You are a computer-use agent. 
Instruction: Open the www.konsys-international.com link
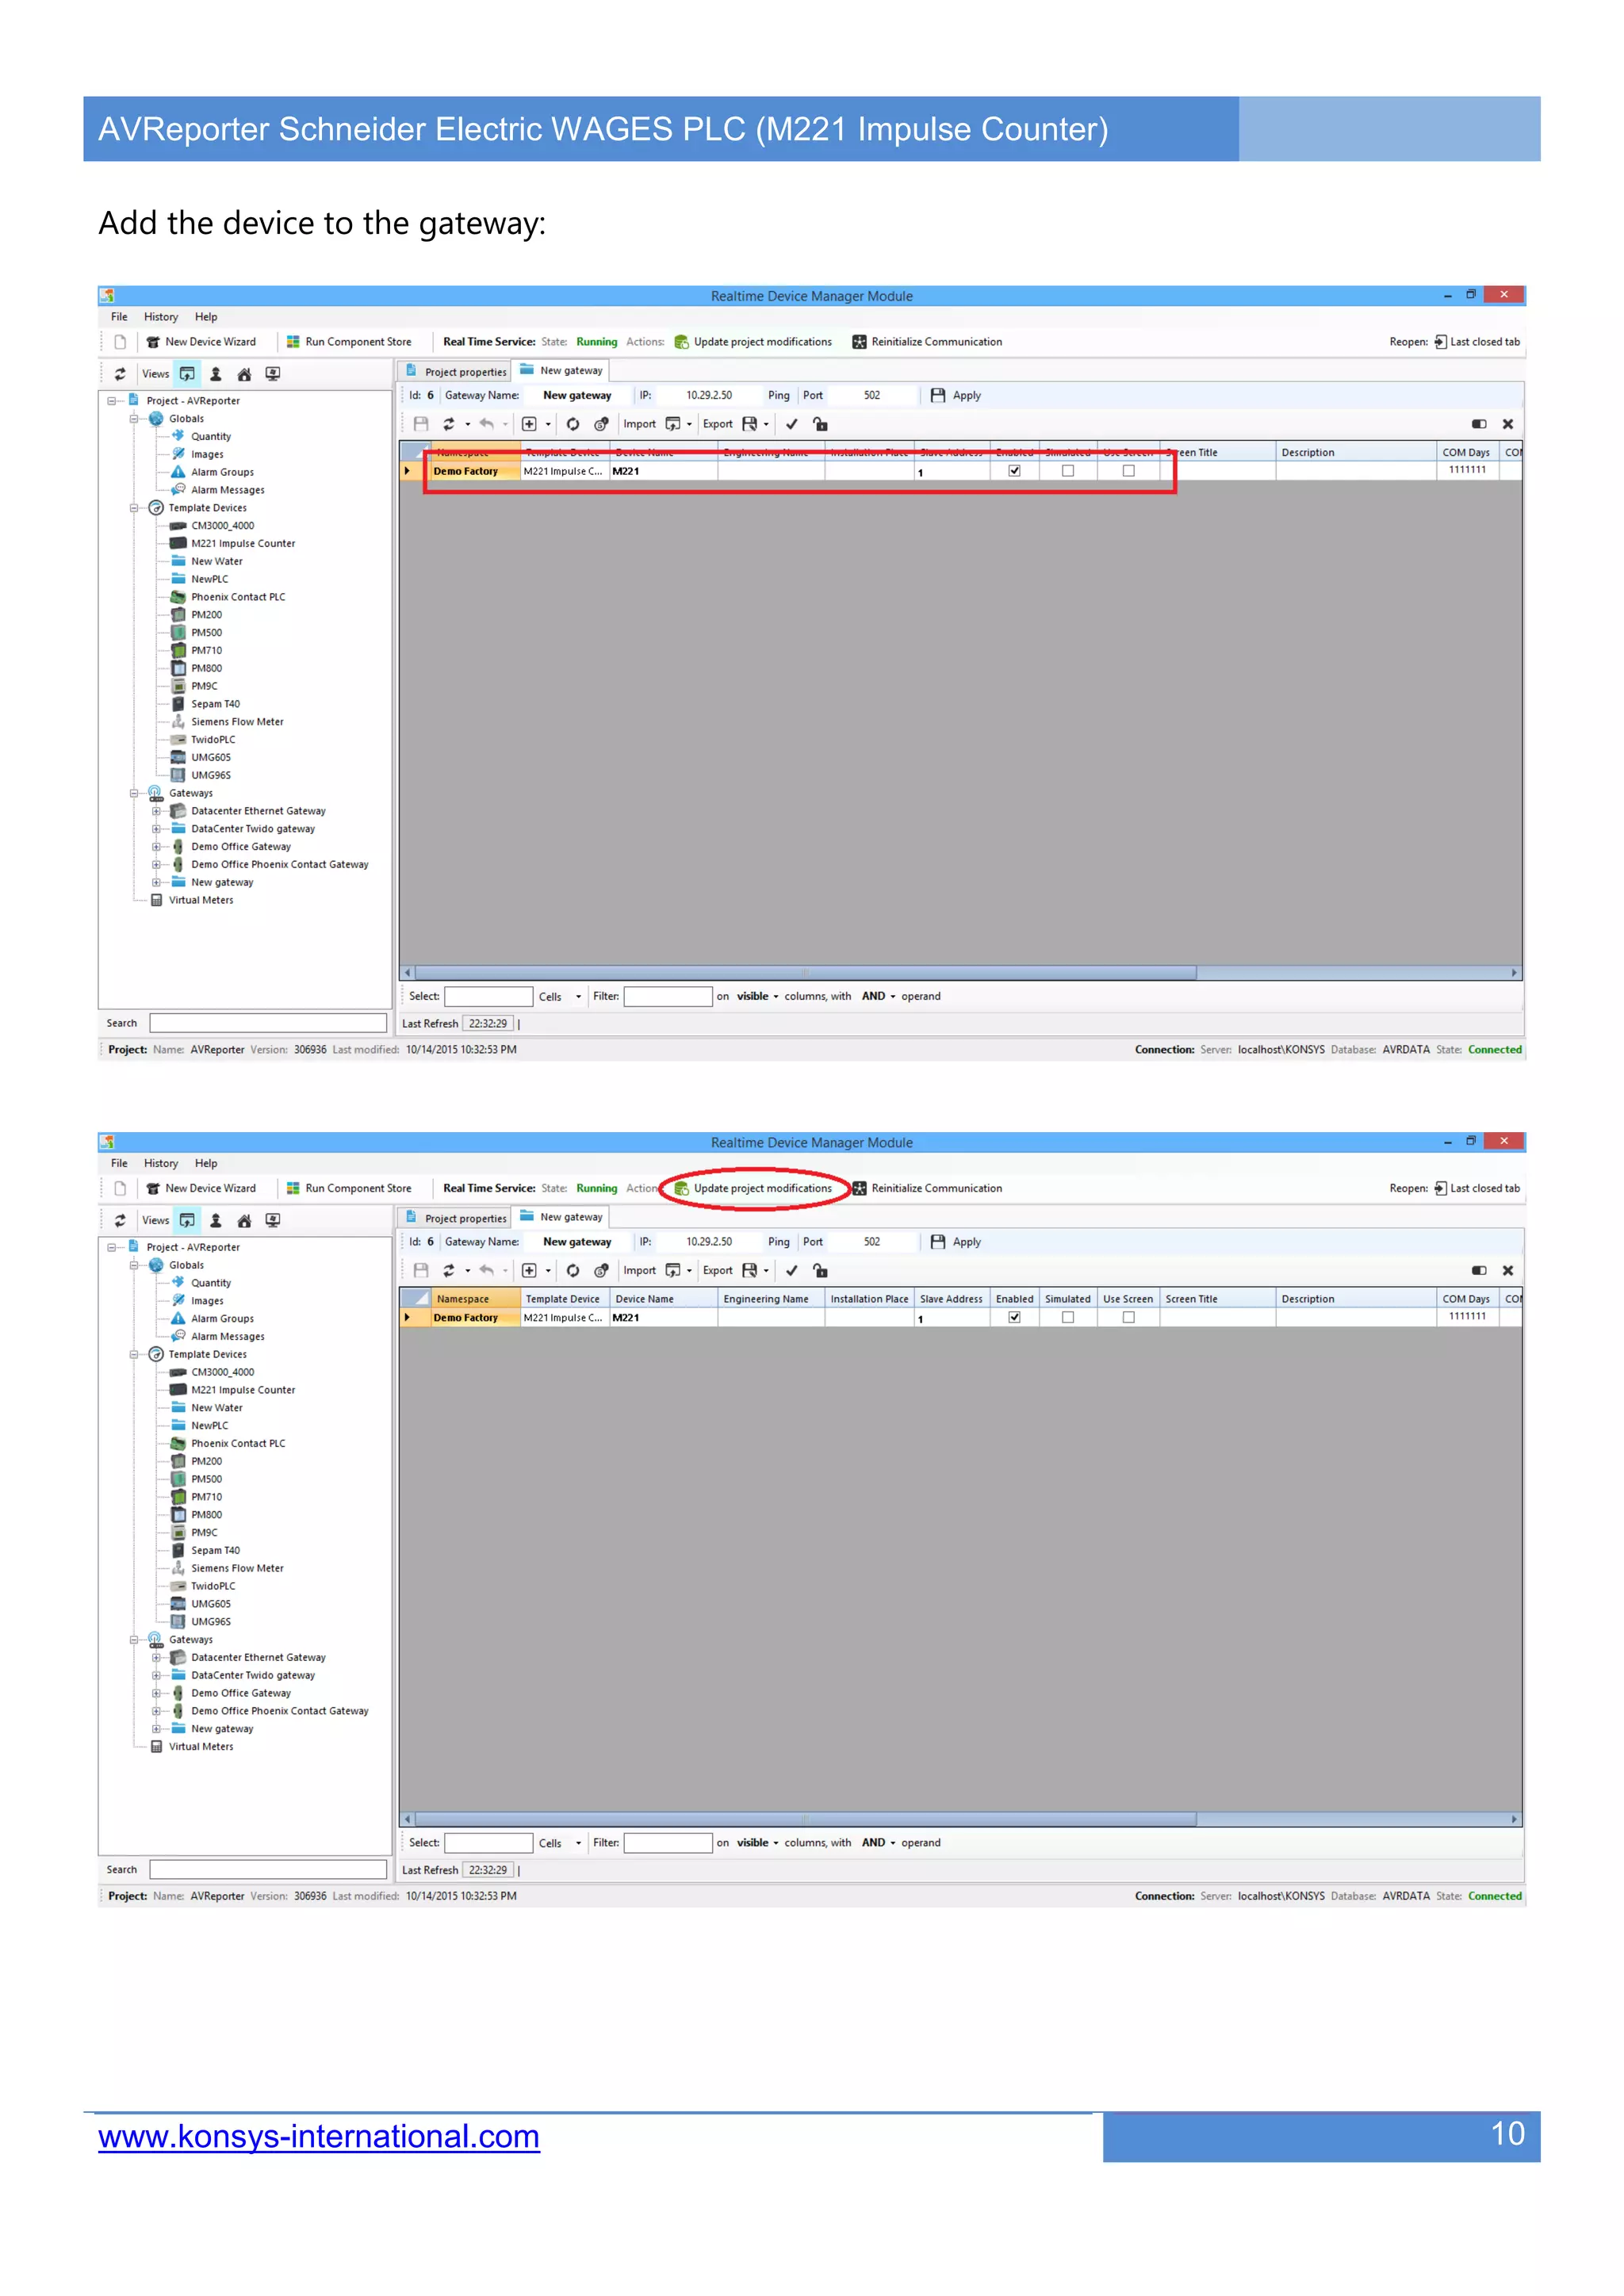tap(318, 2136)
